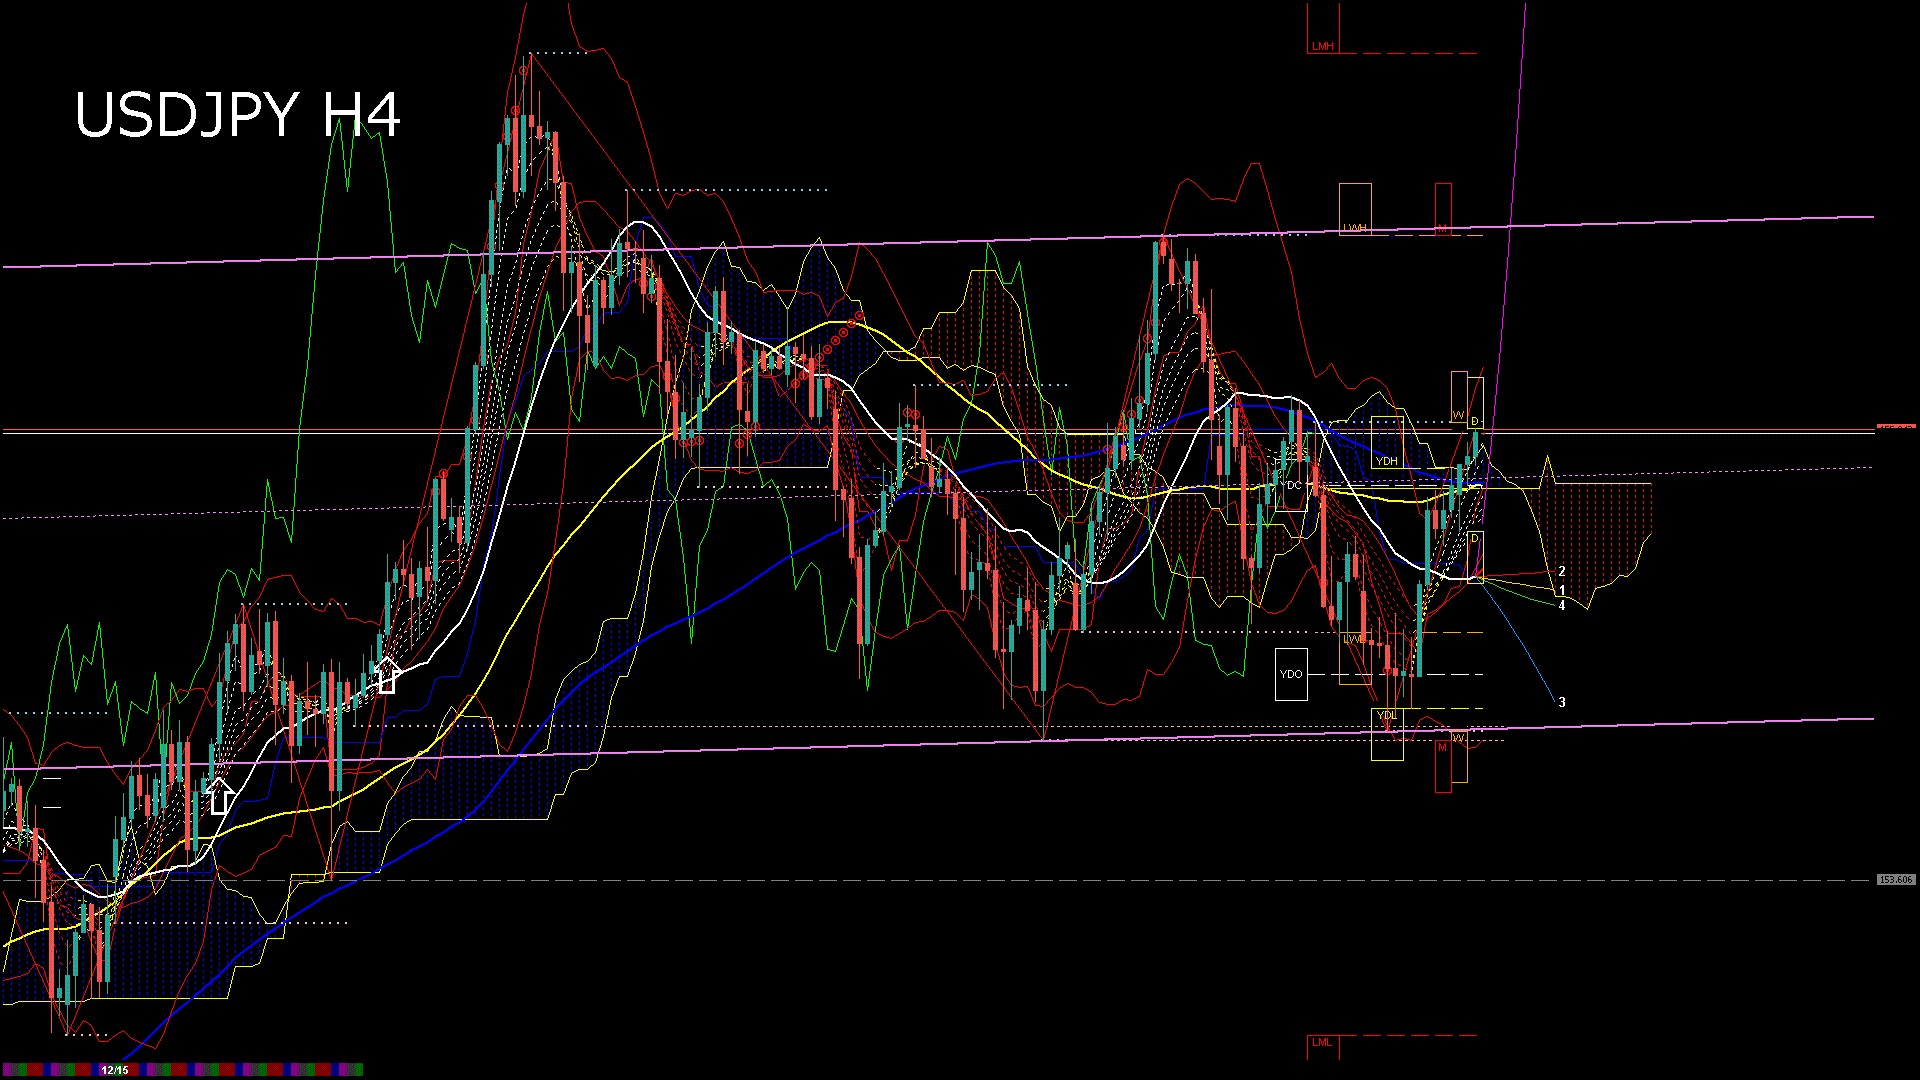
Task: Click the LML last month low marker
Action: 1322,1044
